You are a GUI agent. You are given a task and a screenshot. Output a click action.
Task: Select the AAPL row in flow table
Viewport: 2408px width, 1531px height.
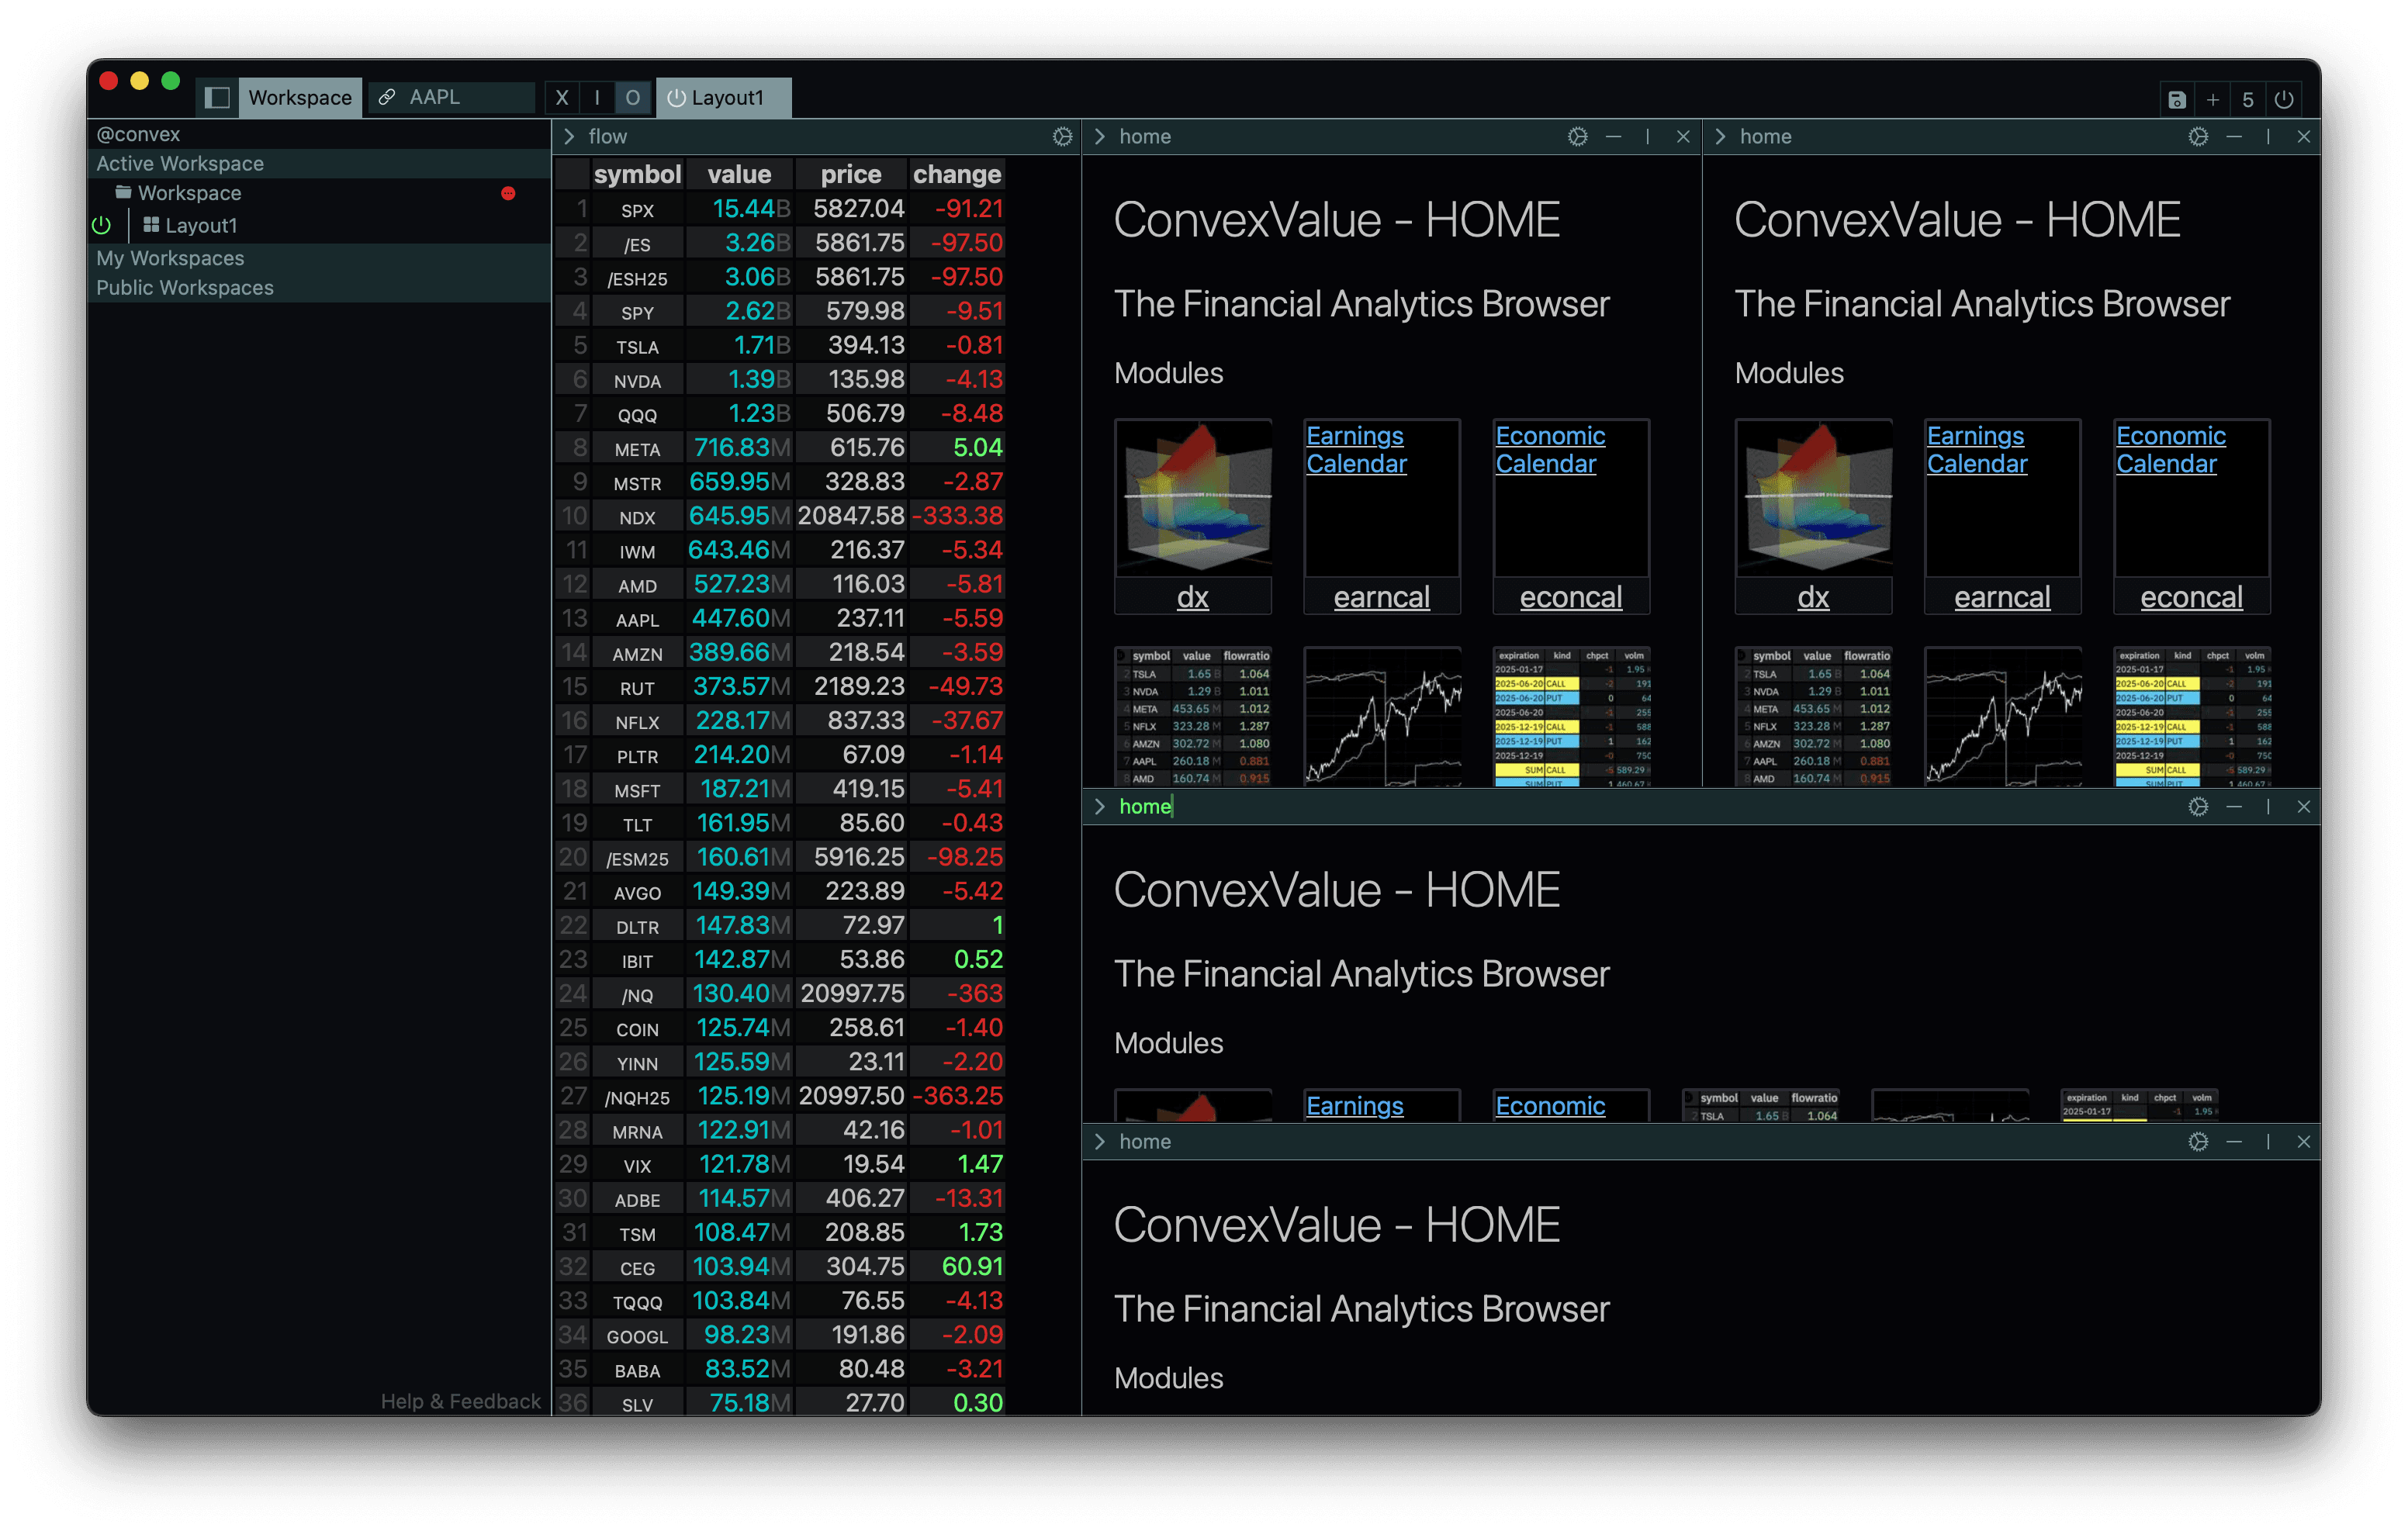click(780, 618)
